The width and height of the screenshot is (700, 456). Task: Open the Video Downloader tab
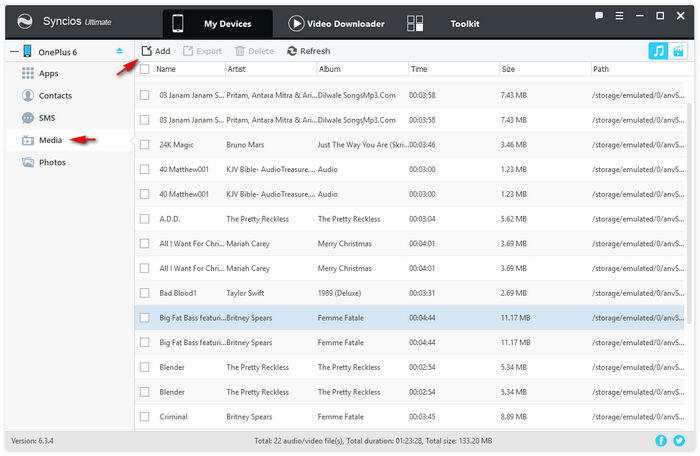[339, 22]
